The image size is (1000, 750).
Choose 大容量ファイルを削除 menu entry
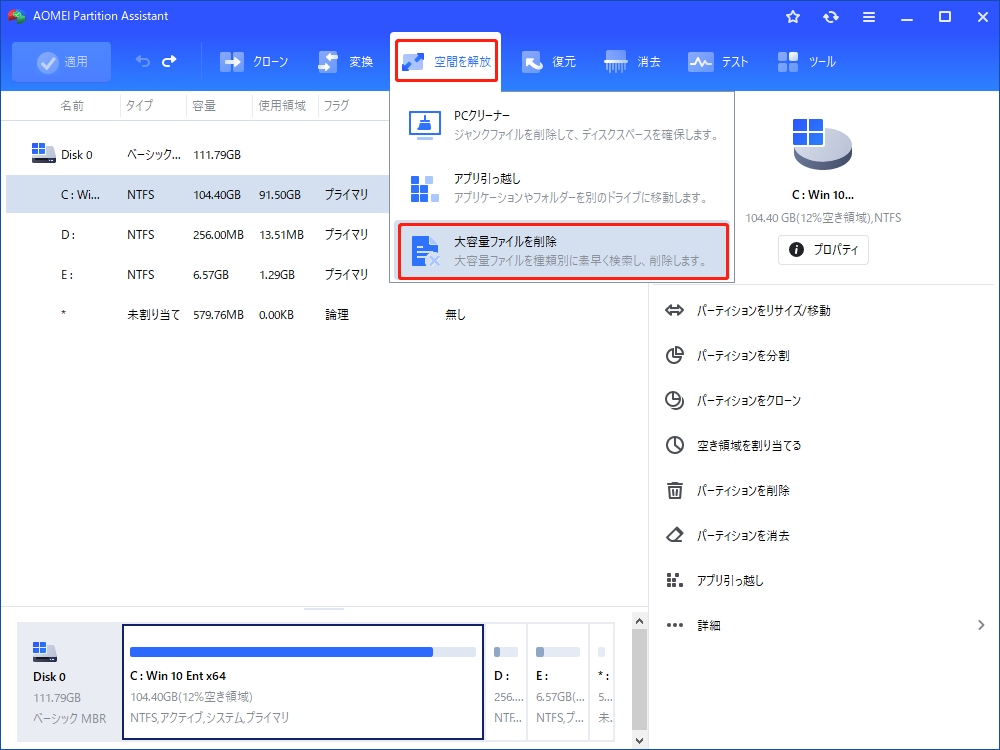[x=562, y=251]
